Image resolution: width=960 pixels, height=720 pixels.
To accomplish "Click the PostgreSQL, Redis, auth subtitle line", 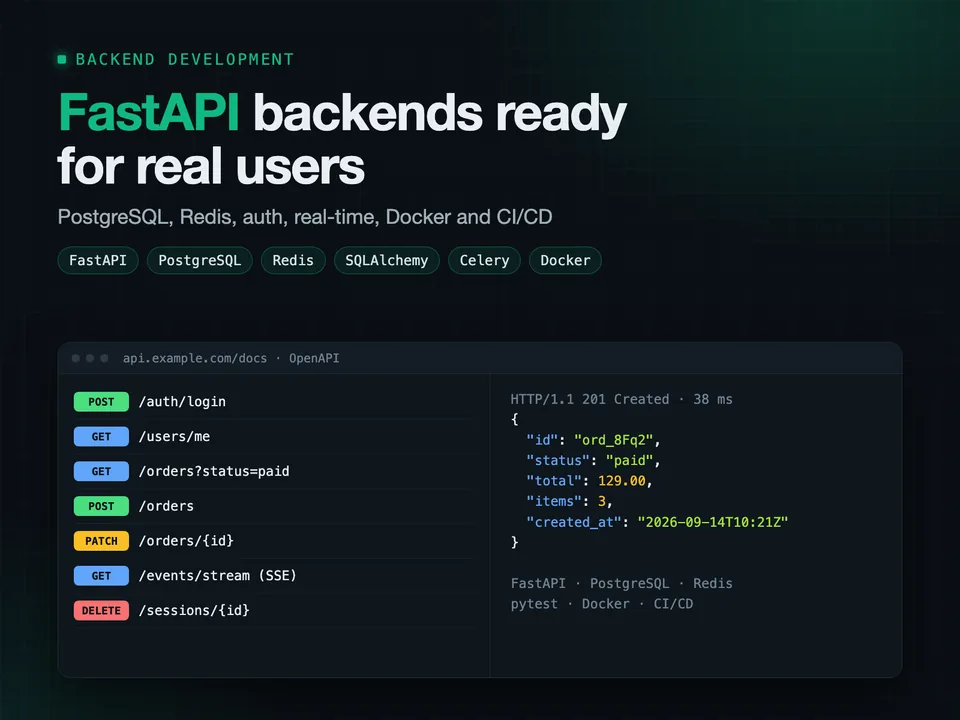I will [x=305, y=217].
